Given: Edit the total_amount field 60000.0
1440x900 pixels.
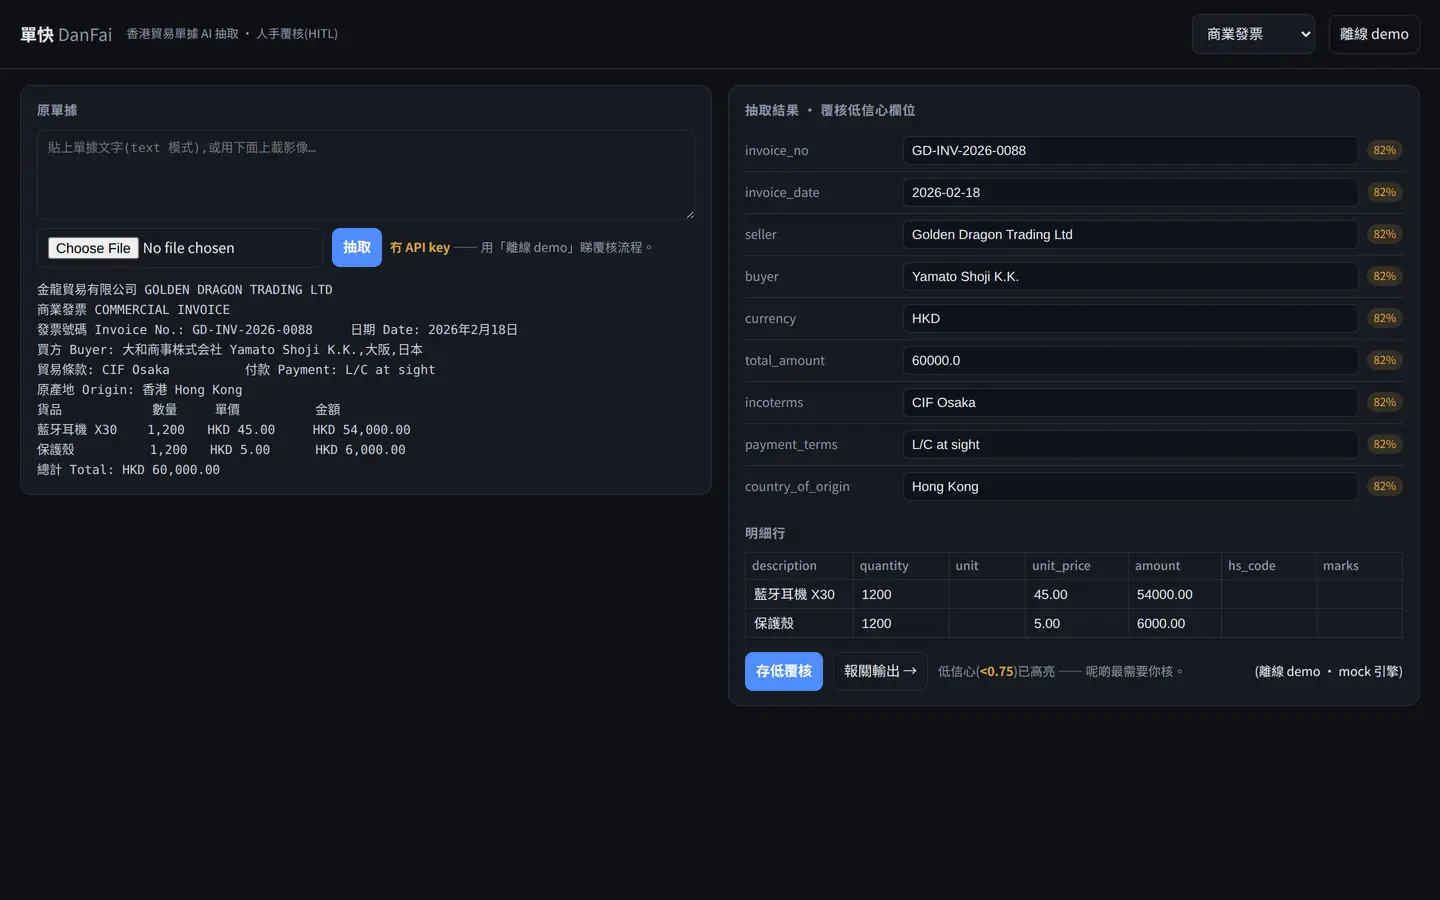Looking at the screenshot, I should coord(1130,360).
